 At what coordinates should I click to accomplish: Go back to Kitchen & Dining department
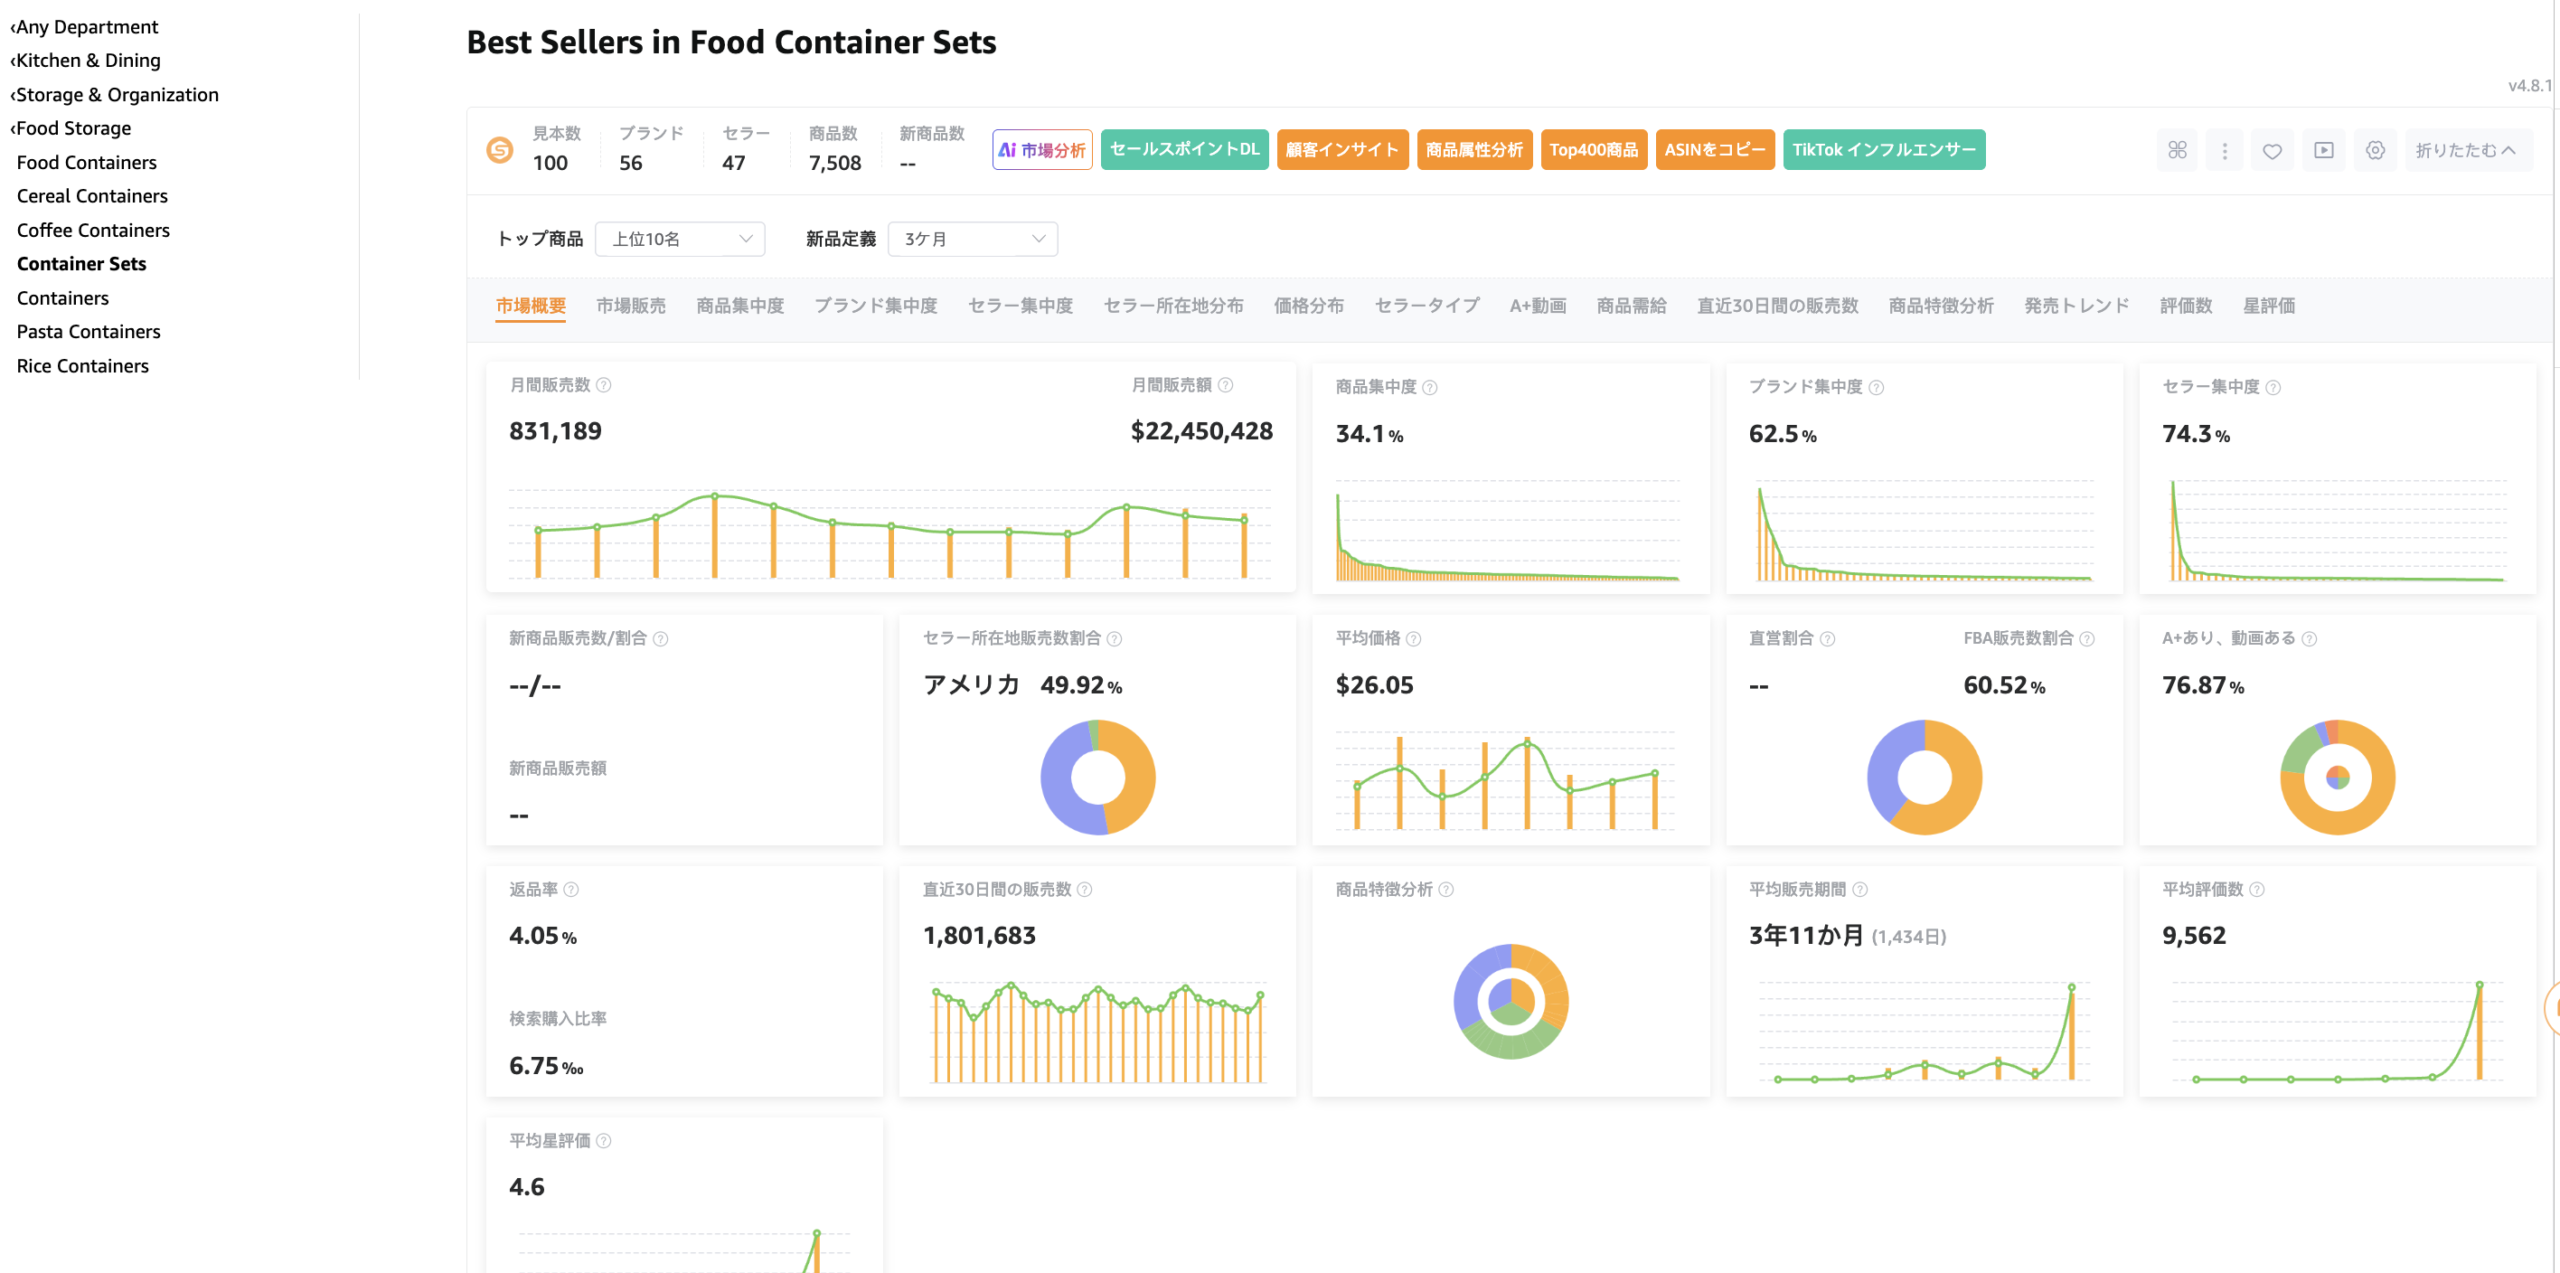[x=88, y=60]
